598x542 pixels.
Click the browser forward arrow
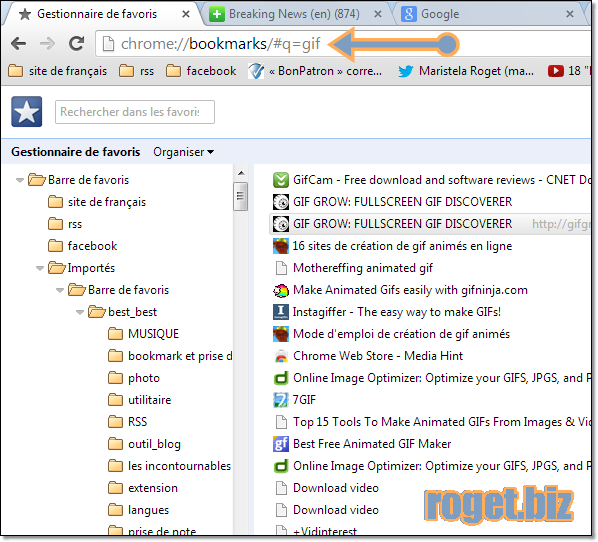pyautogui.click(x=47, y=43)
